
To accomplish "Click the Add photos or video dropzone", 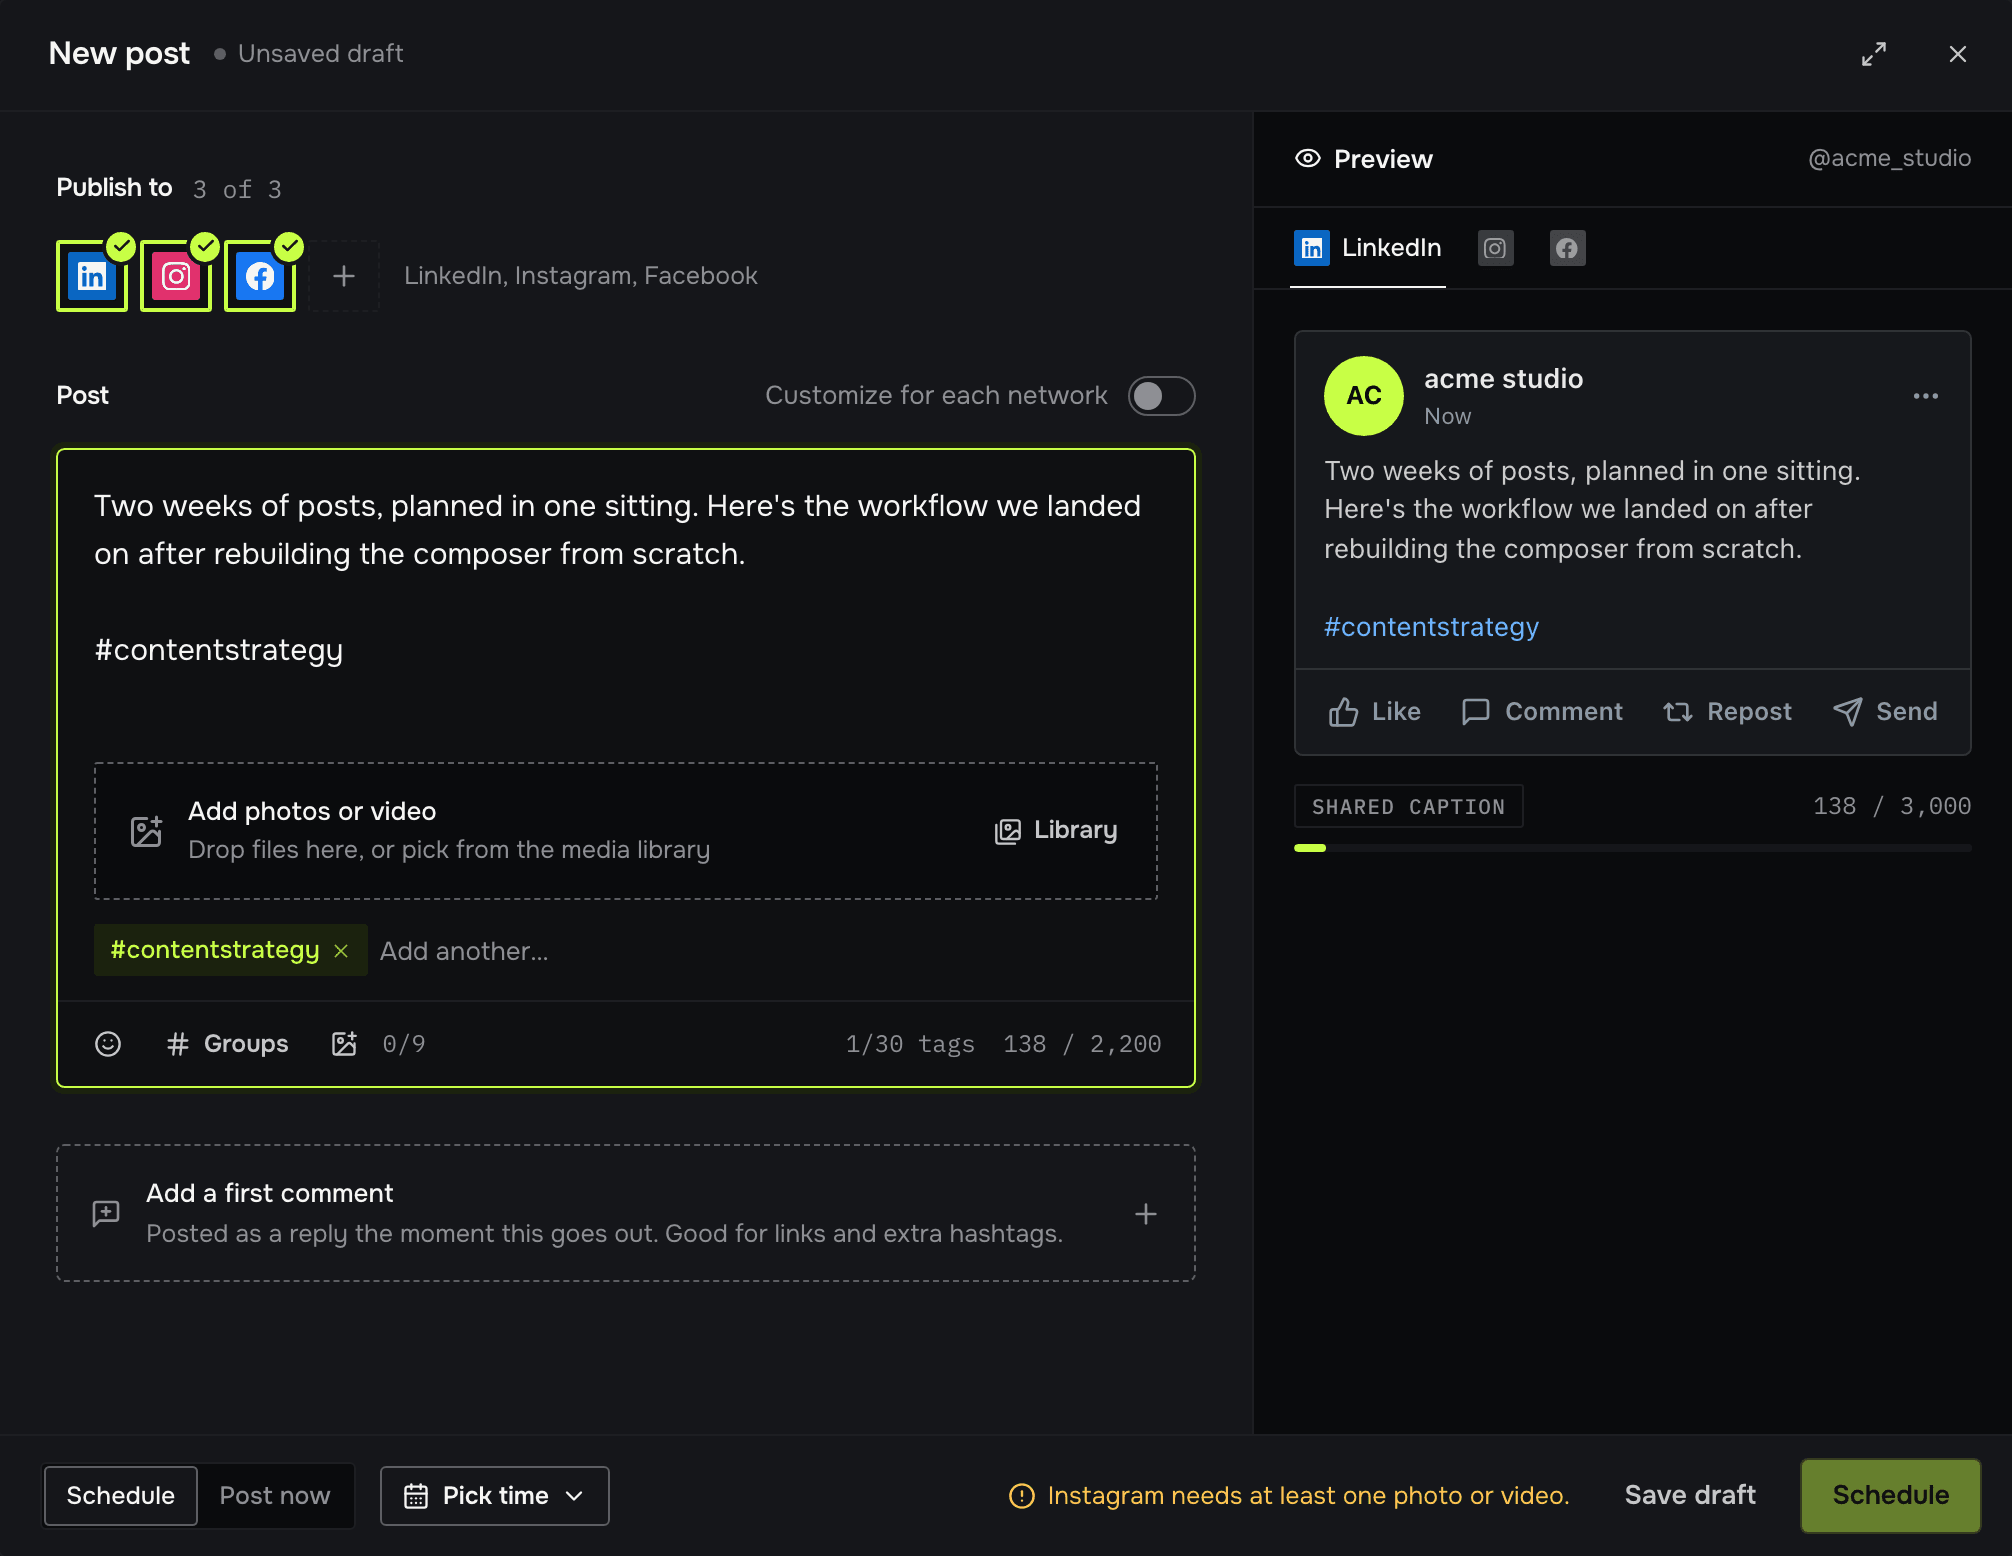I will tap(626, 831).
